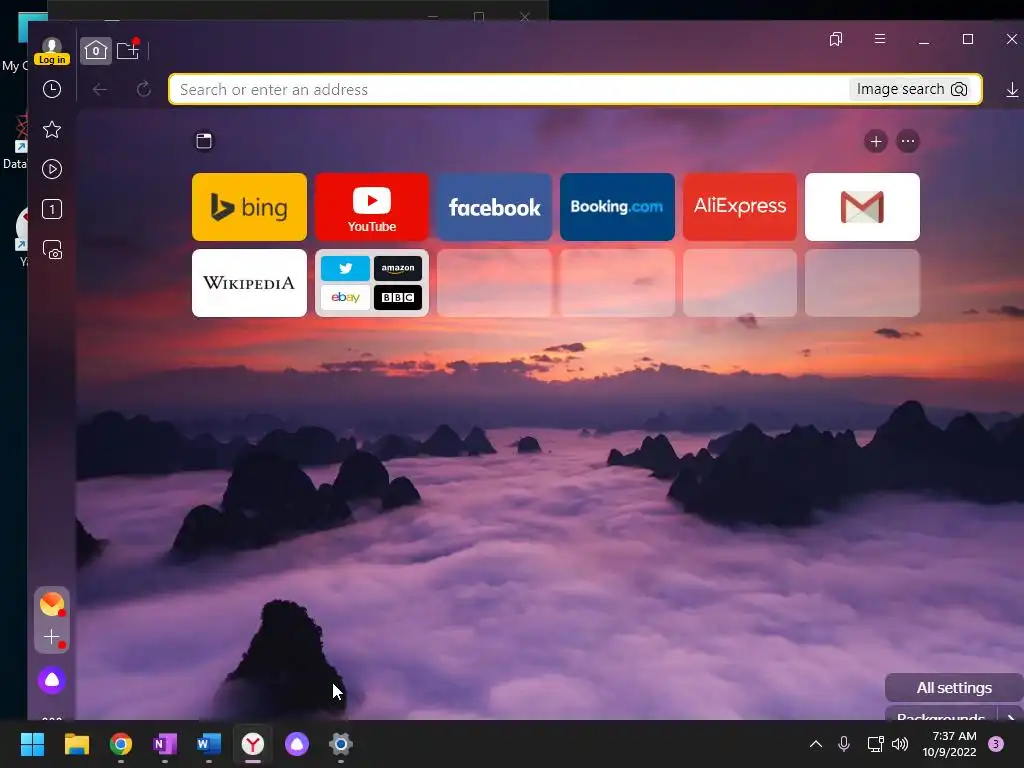Open the Bing tile

pyautogui.click(x=249, y=207)
